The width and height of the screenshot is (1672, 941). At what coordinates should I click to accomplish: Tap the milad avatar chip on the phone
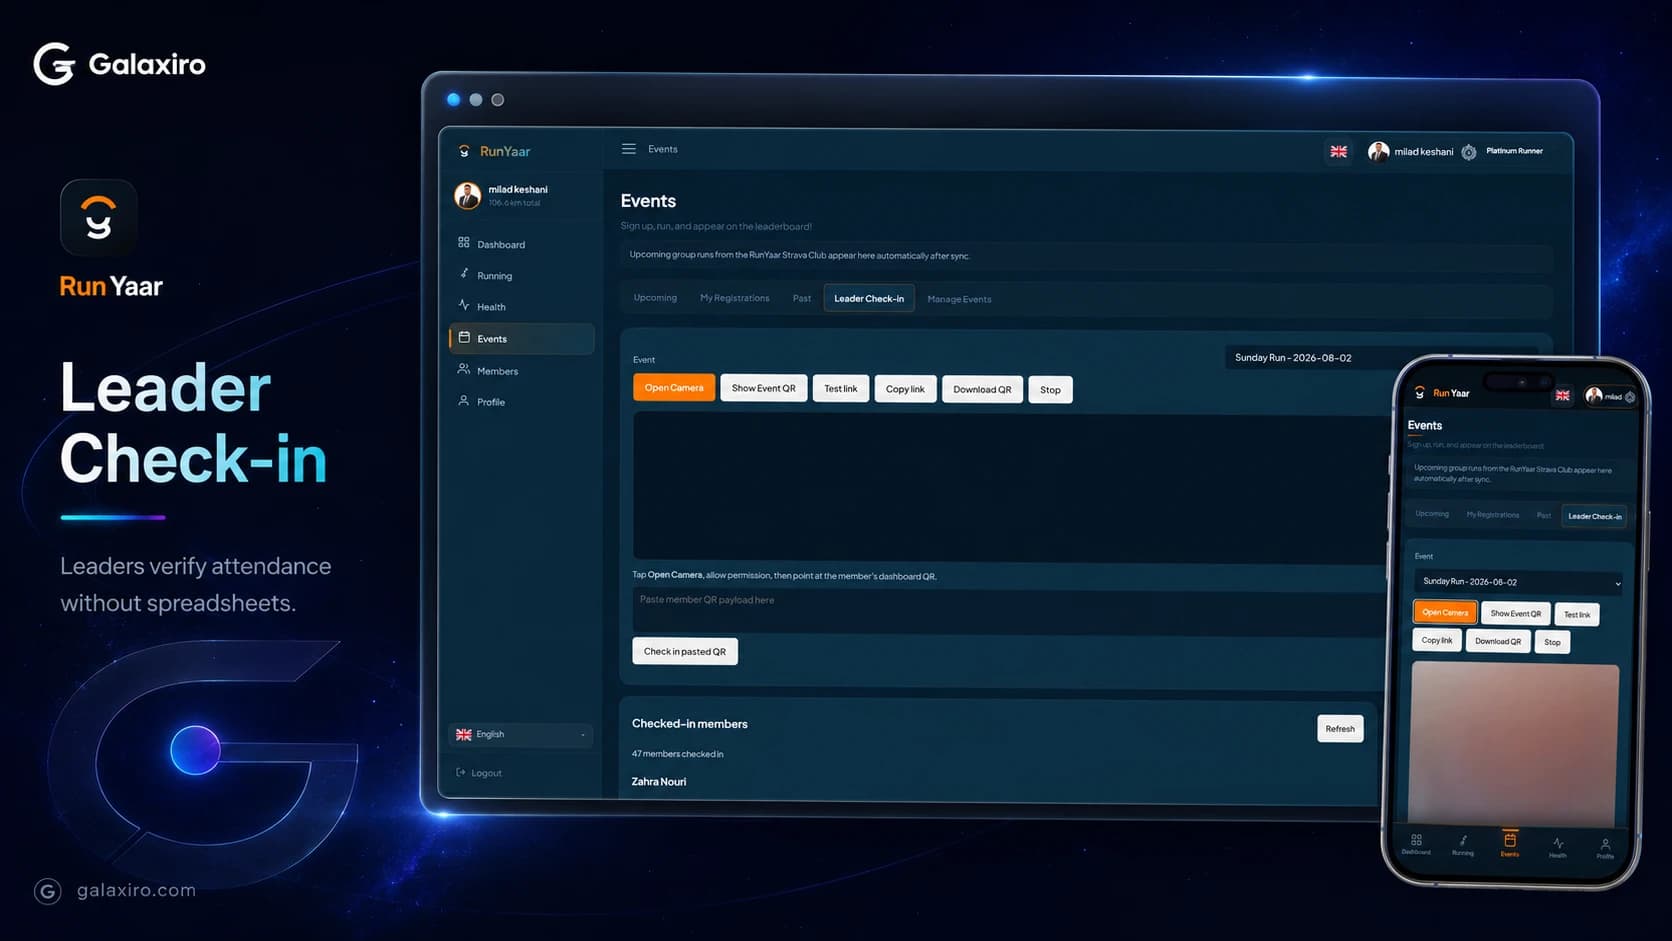[x=1610, y=396]
